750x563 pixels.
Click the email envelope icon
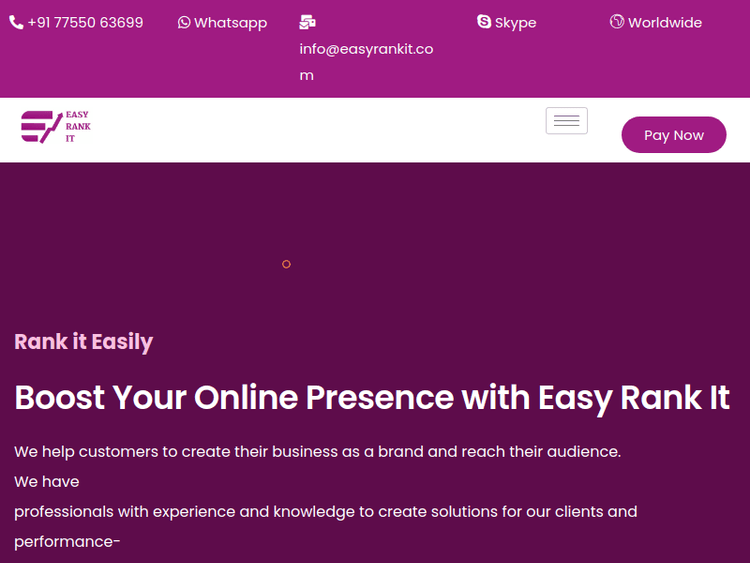(x=308, y=22)
